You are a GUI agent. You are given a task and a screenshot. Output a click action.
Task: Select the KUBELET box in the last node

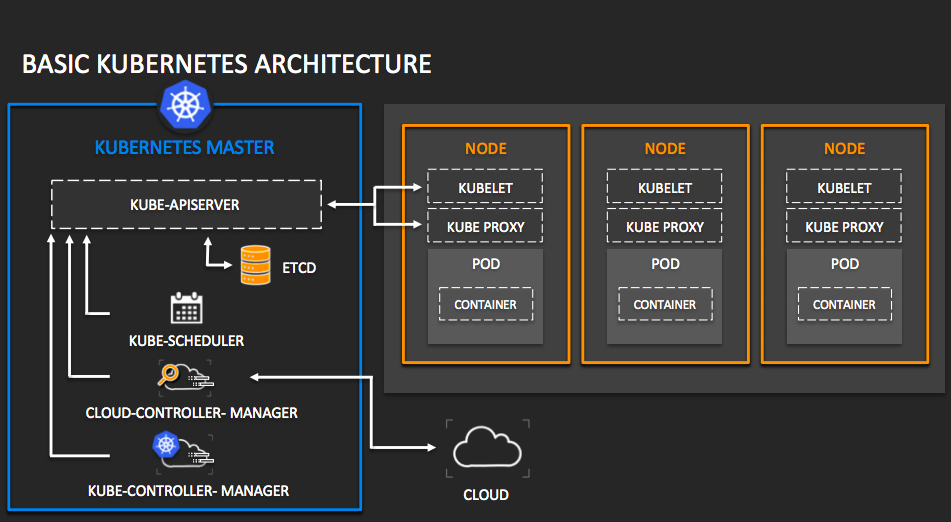[844, 187]
